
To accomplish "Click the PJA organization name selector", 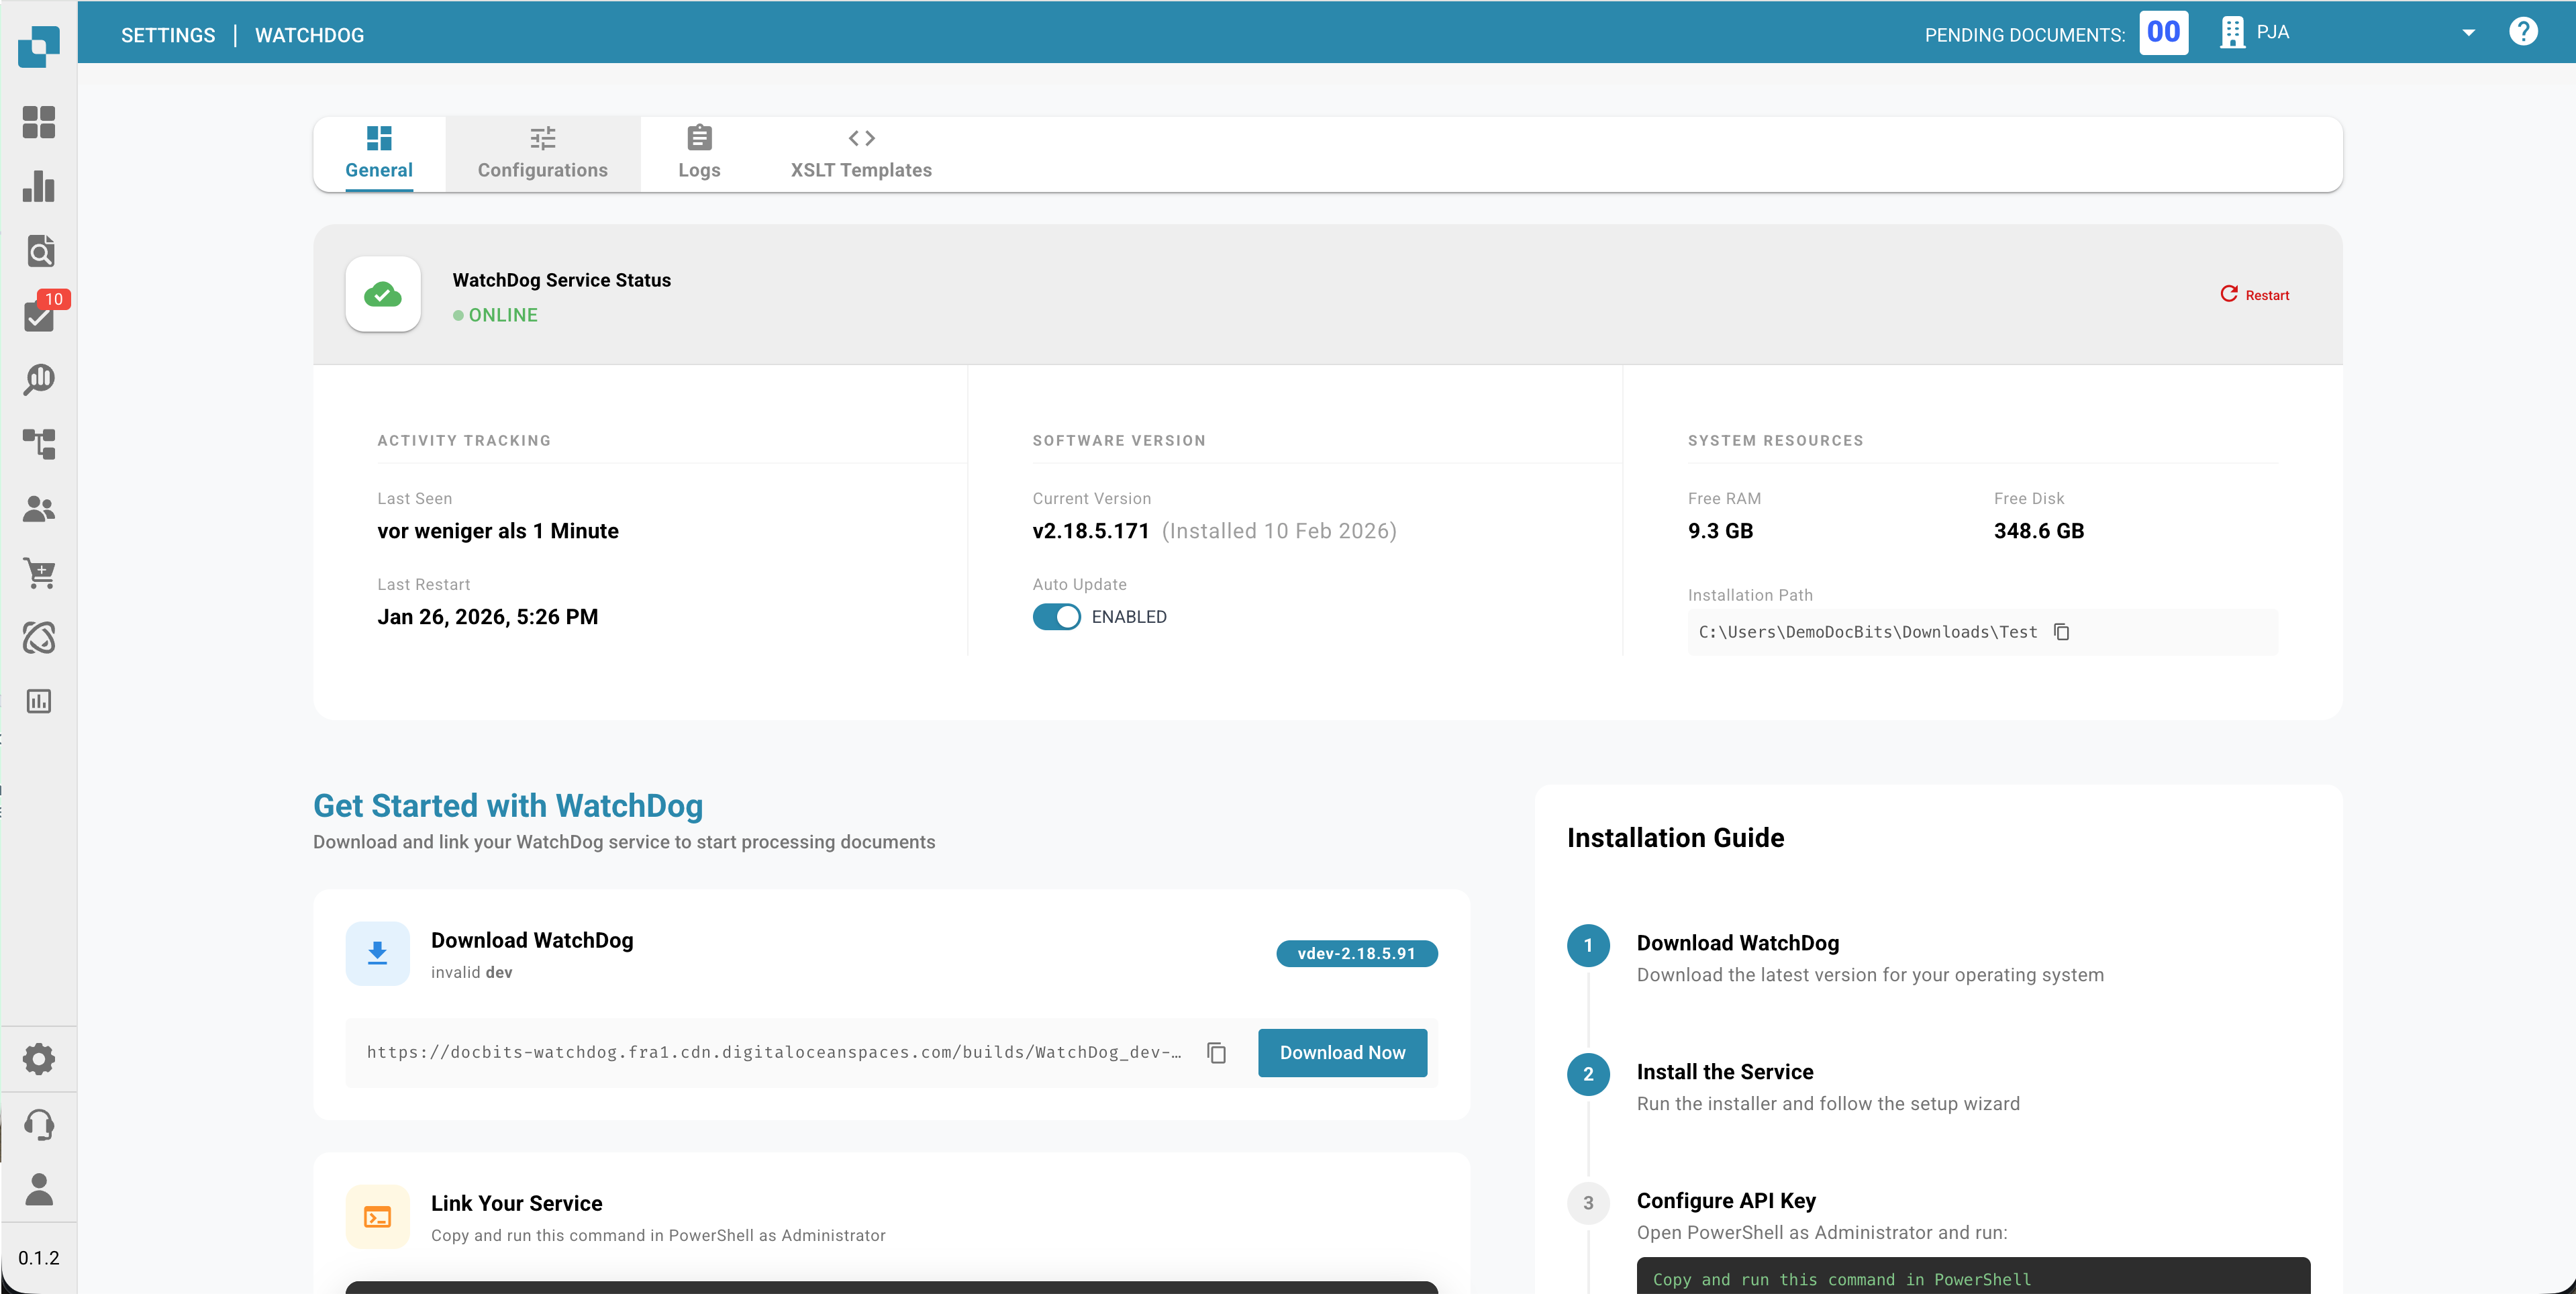I will tap(2272, 33).
